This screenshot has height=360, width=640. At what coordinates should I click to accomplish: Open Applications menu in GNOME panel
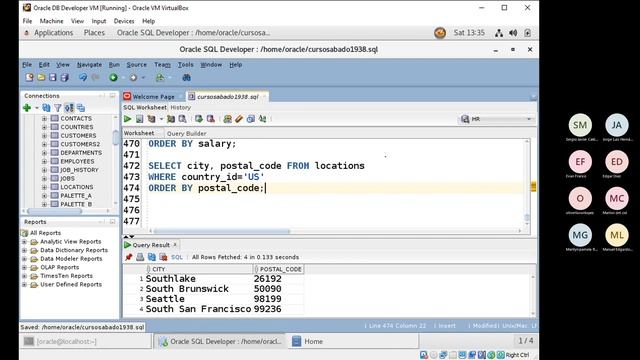tap(53, 33)
